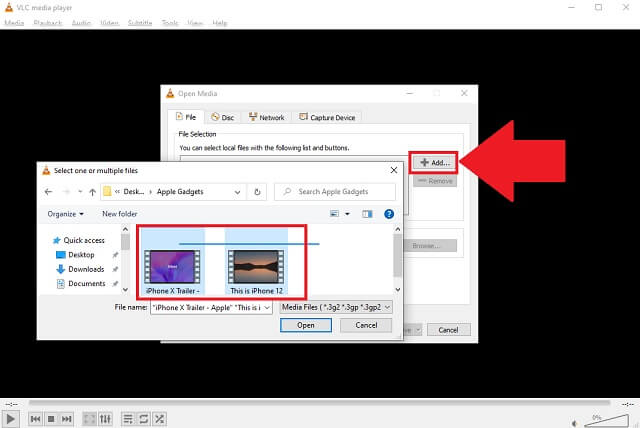Click the forward navigation arrow
The image size is (640, 428).
(66, 192)
